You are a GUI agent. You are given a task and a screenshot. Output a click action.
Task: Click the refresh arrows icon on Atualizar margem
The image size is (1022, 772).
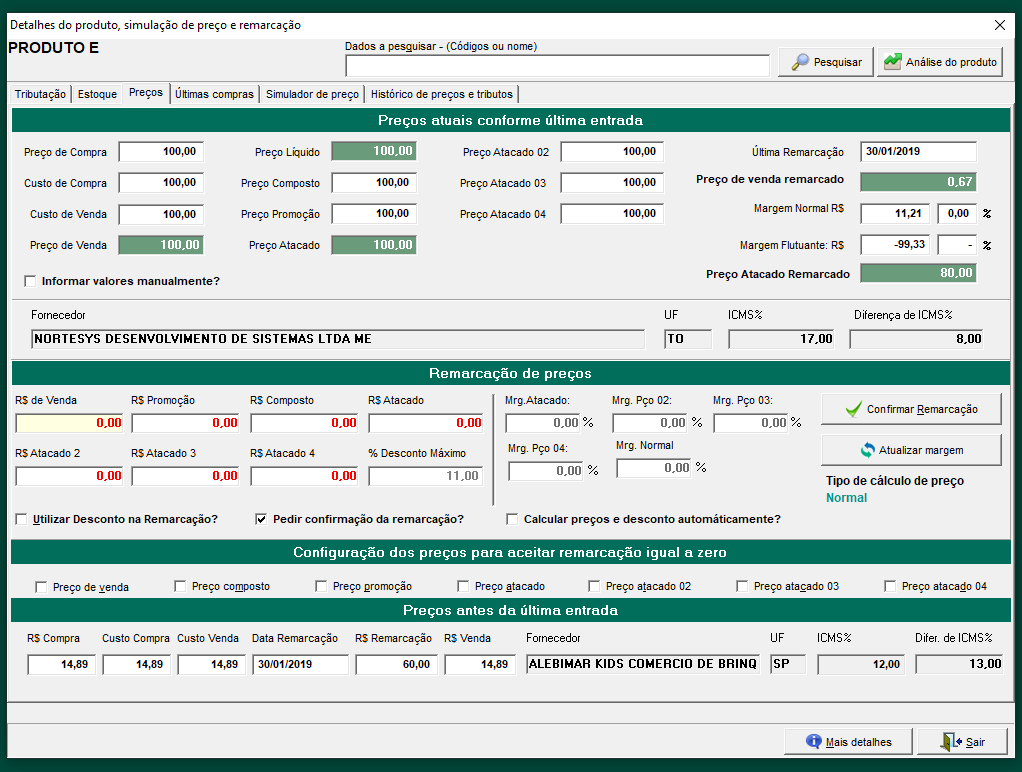pyautogui.click(x=867, y=450)
